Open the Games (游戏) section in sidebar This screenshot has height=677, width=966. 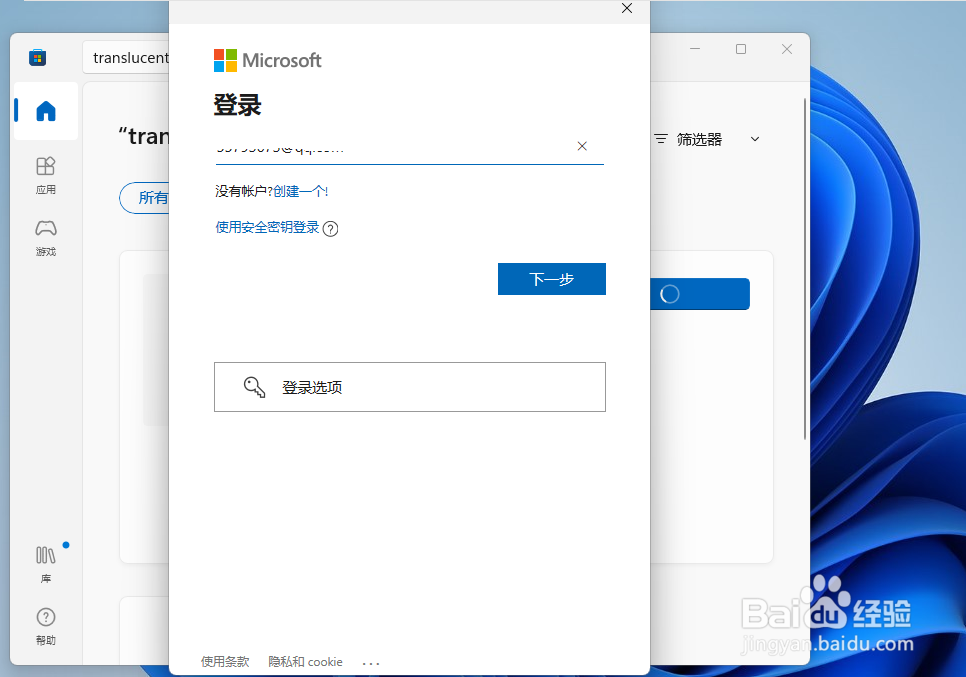click(x=46, y=238)
